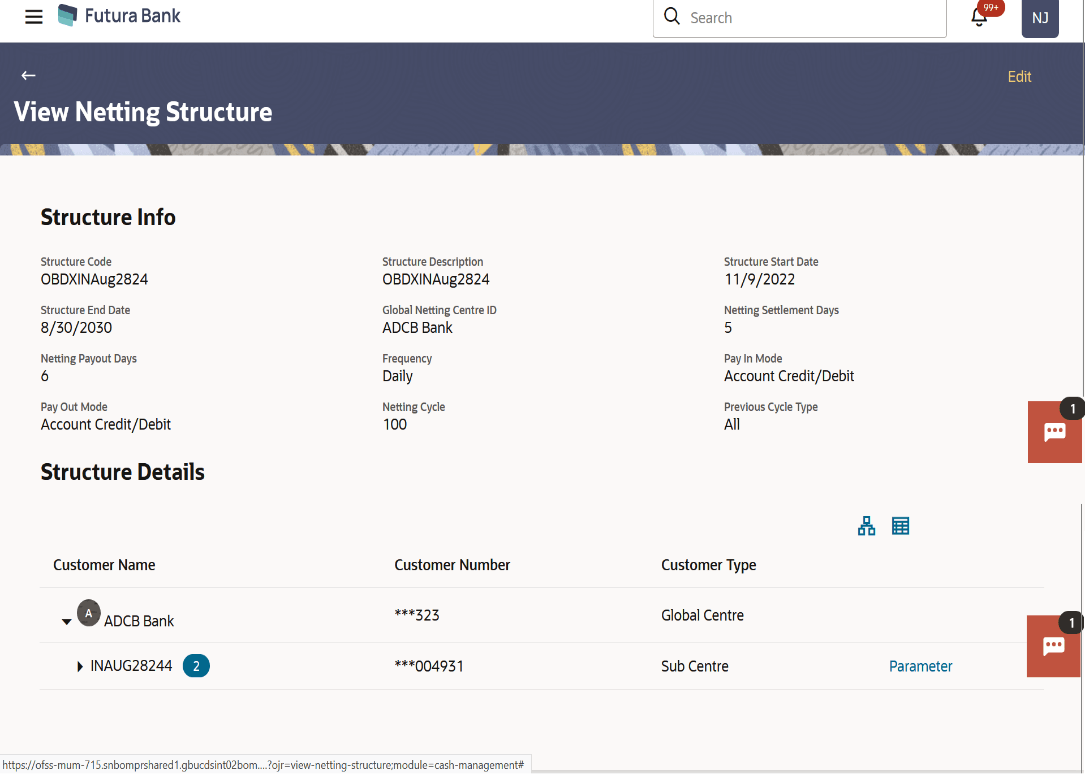Select INAUG28244 customer name text
Viewport: 1085px width, 776px height.
click(131, 666)
